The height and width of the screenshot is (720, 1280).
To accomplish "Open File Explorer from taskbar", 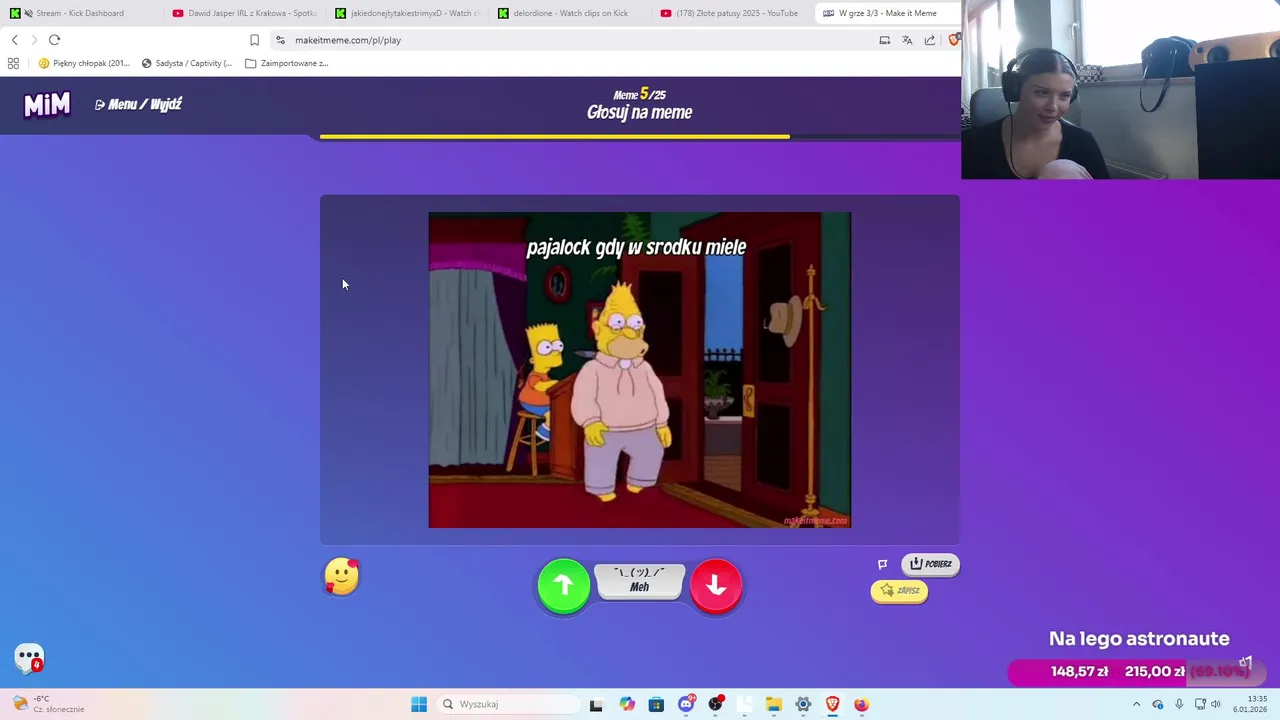I will 774,704.
